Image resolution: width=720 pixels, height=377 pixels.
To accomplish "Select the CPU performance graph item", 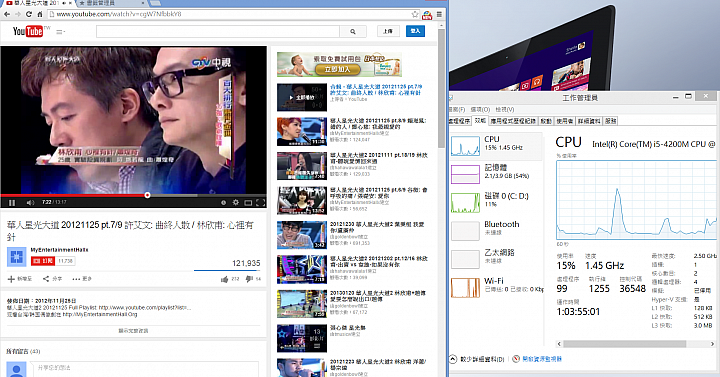I will click(x=496, y=146).
